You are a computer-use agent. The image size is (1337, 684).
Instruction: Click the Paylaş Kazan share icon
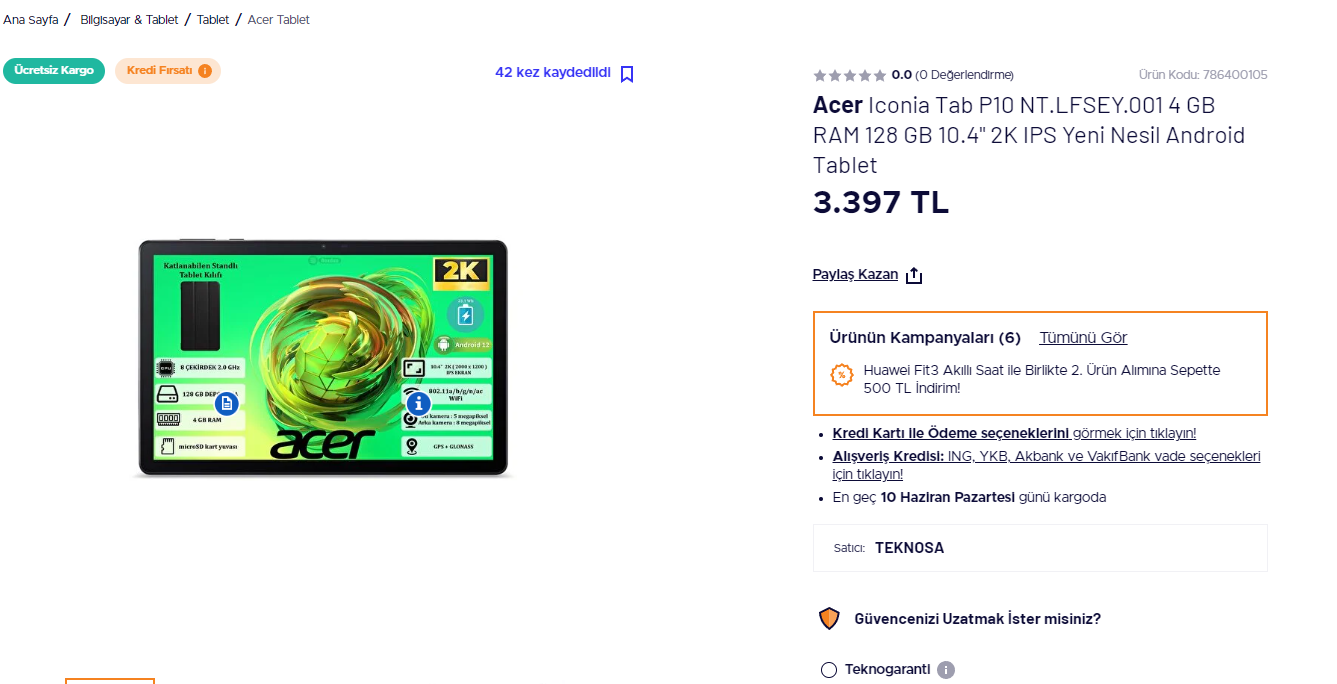tap(914, 276)
